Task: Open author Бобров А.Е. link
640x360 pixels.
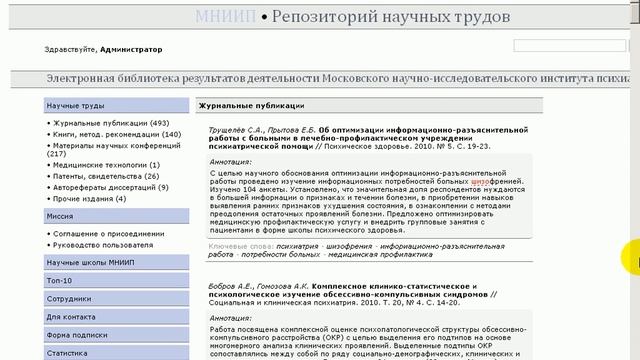Action: tap(230, 286)
